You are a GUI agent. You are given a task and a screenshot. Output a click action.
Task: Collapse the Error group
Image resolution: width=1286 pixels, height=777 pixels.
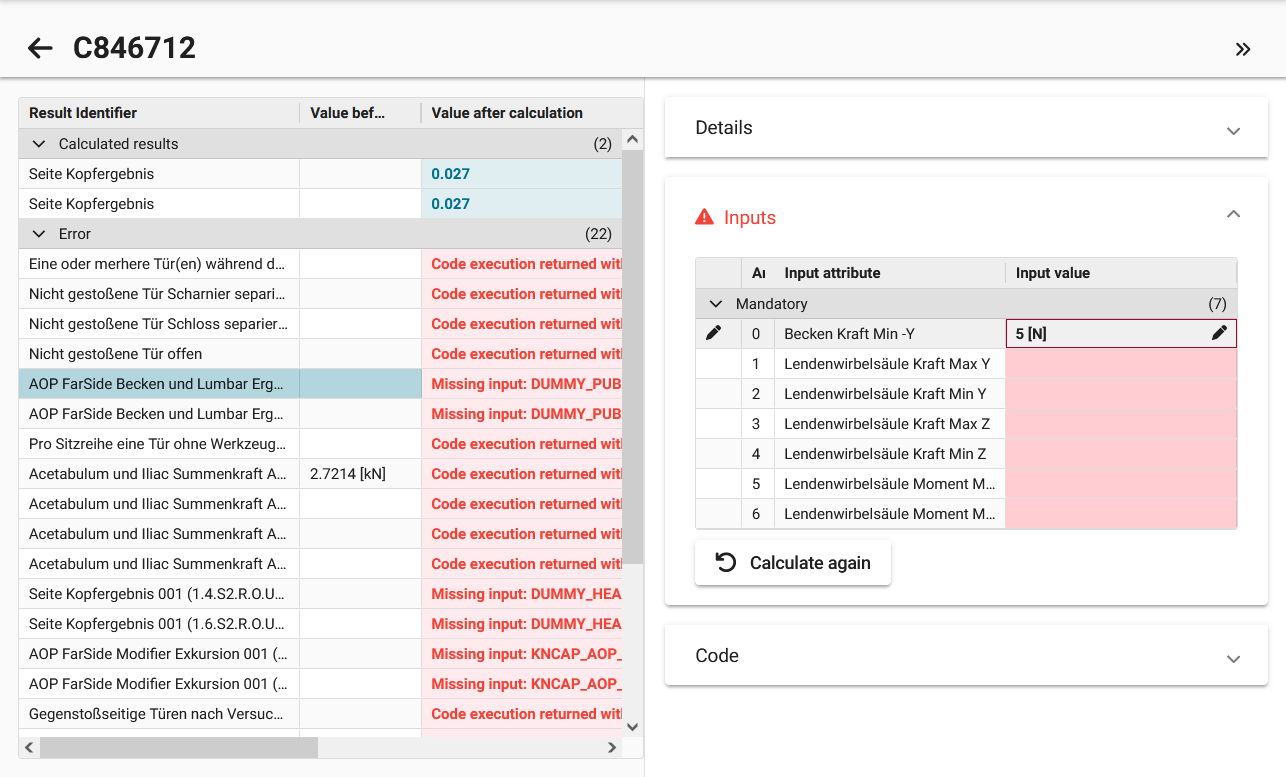[x=40, y=234]
